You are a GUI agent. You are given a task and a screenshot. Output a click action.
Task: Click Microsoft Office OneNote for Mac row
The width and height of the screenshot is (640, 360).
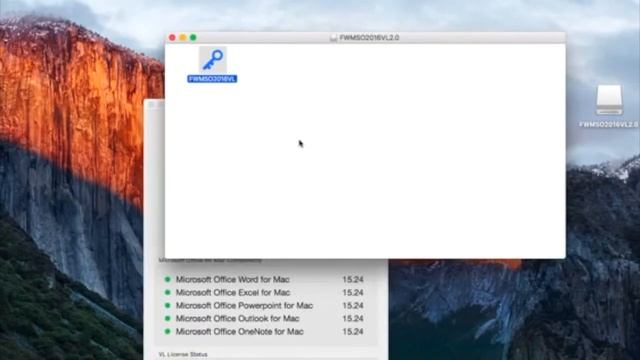point(264,331)
